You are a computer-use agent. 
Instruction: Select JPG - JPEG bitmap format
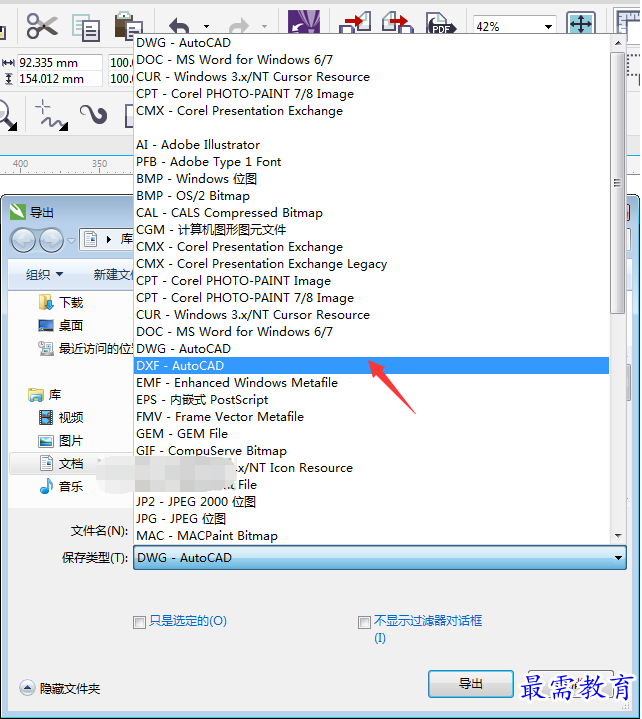click(x=372, y=519)
